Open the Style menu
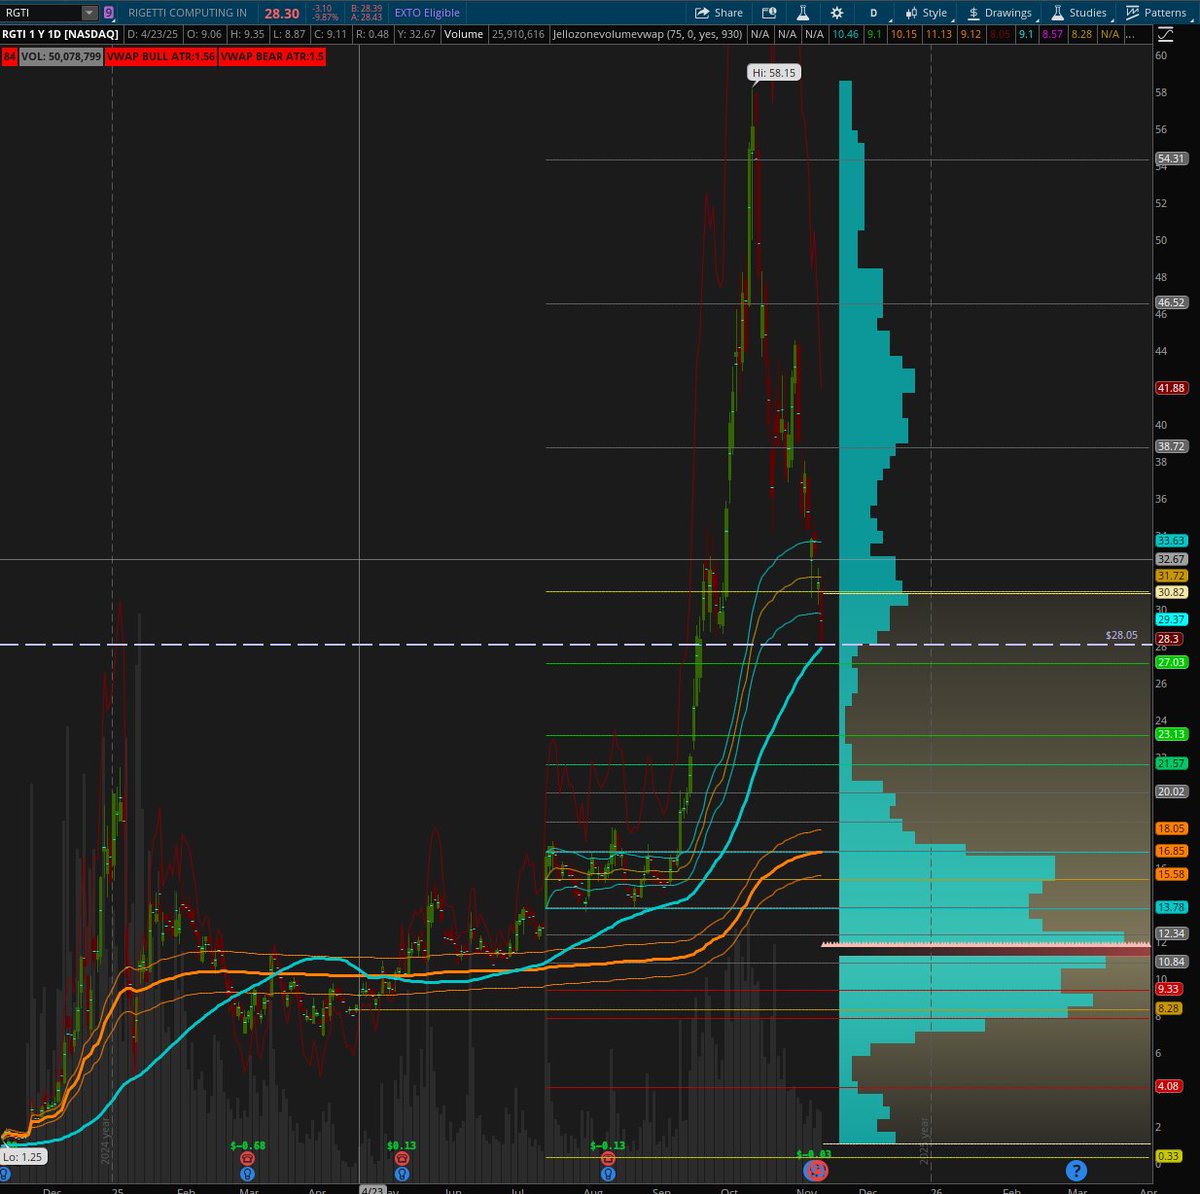 [926, 13]
